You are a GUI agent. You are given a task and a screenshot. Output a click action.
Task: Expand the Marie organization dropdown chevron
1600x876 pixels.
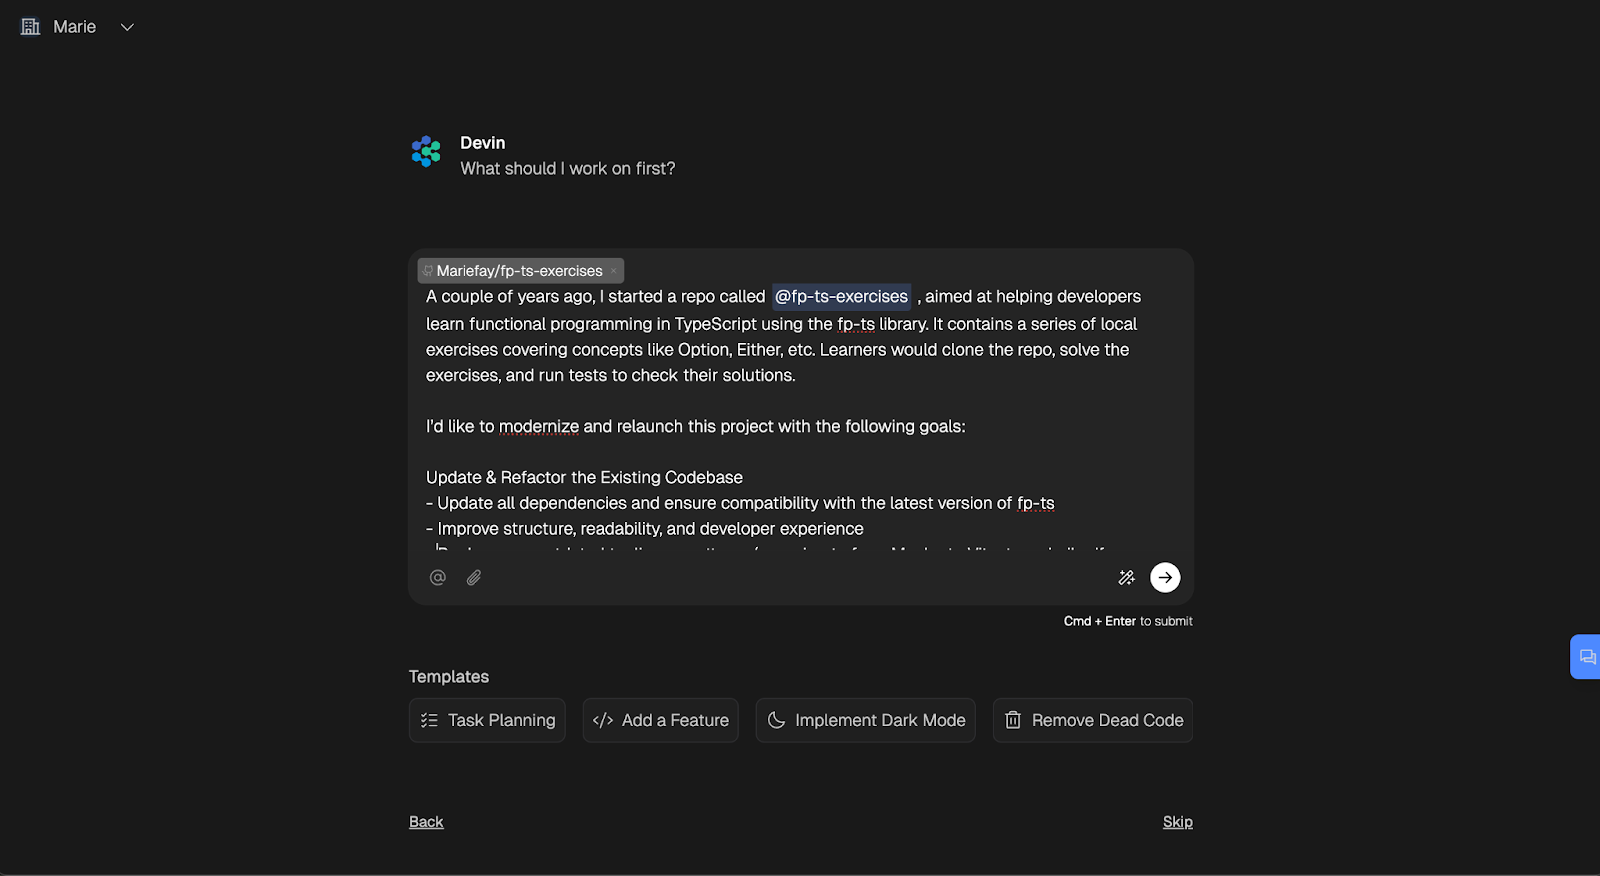[127, 27]
